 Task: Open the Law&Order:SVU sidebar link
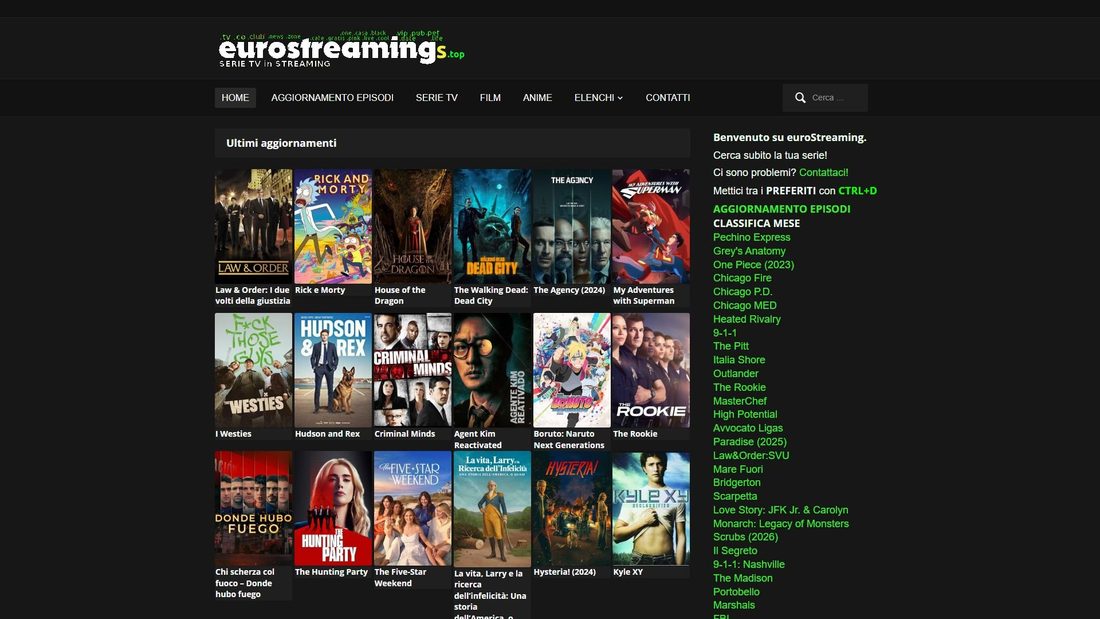point(751,455)
